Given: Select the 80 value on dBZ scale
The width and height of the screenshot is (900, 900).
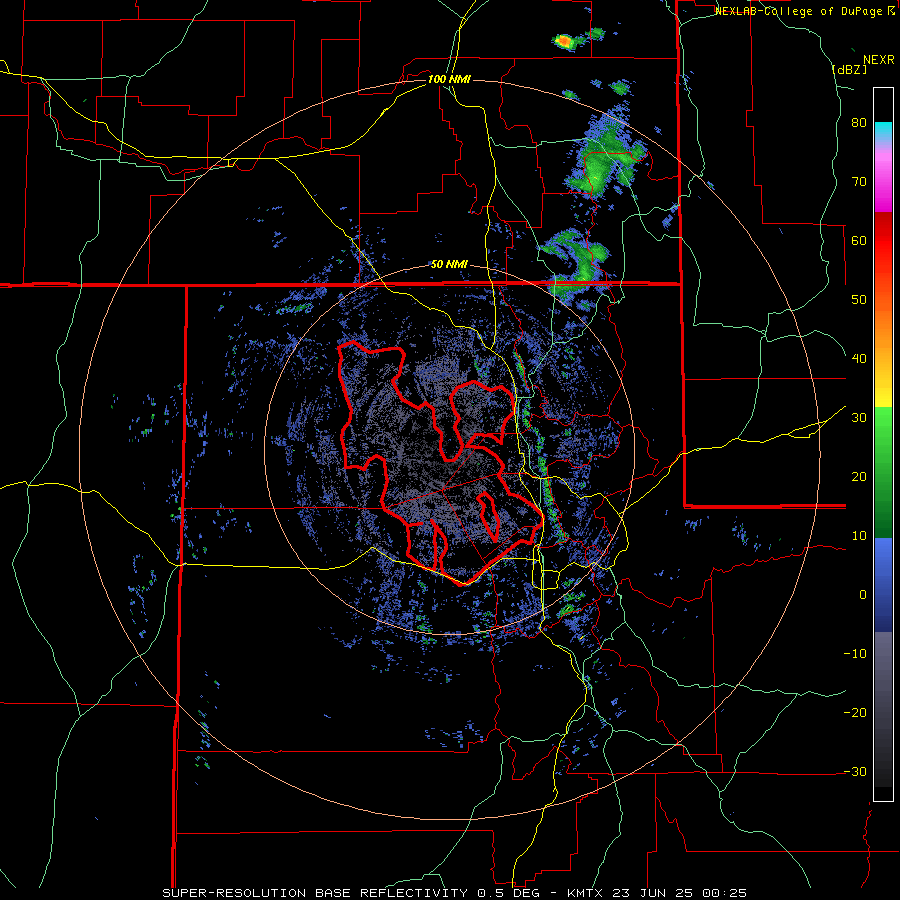Looking at the screenshot, I should click(x=859, y=123).
